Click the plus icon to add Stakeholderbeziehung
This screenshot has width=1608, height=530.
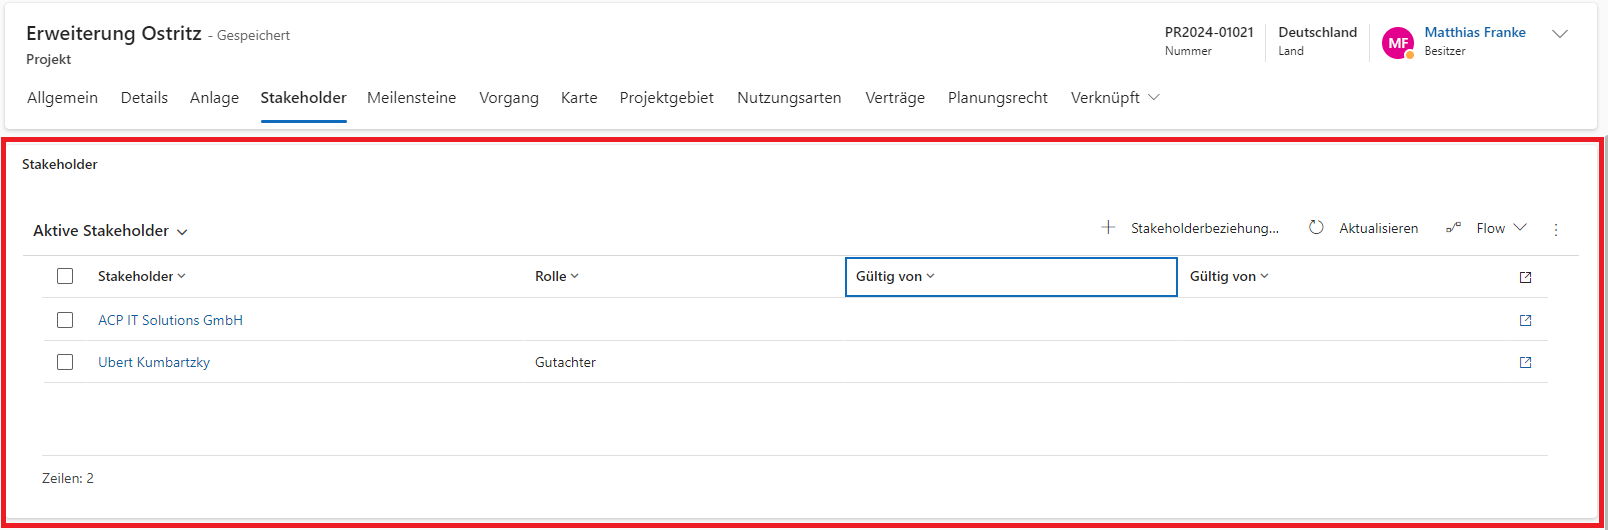(1108, 228)
